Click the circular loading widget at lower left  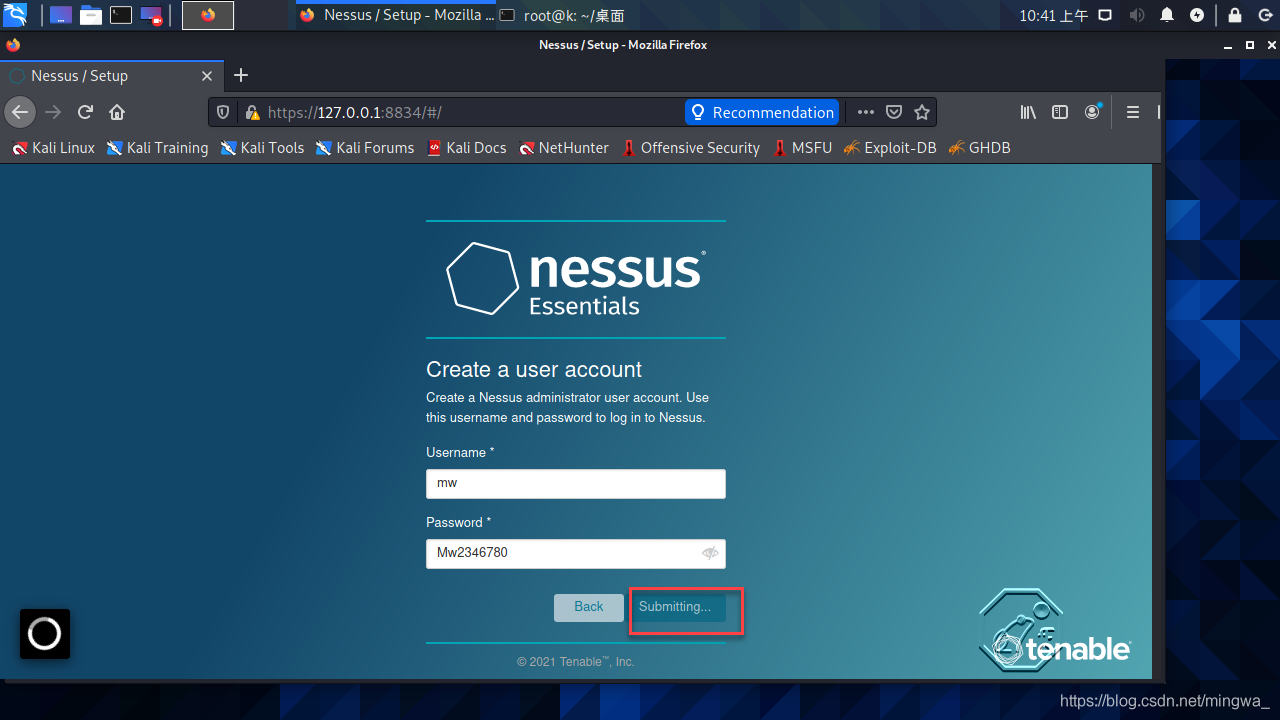45,634
